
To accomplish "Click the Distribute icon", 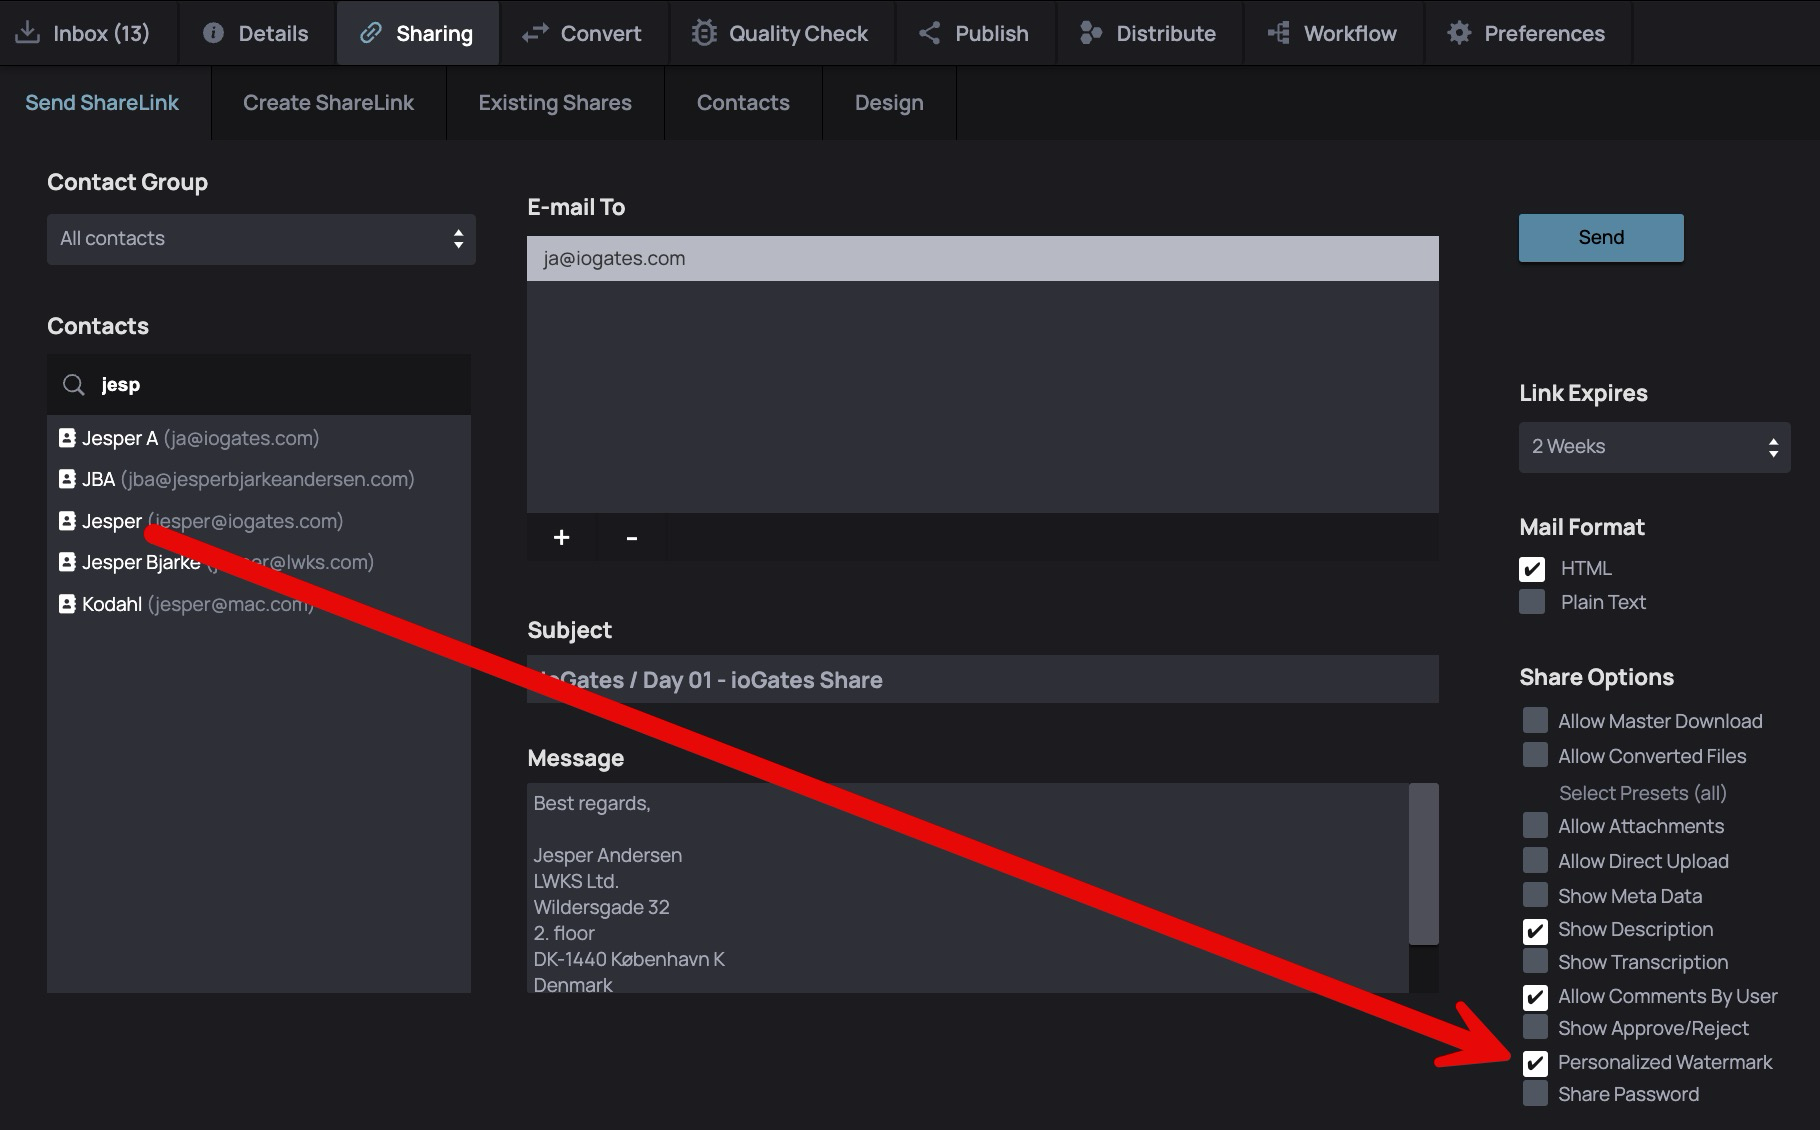I will pos(1090,33).
